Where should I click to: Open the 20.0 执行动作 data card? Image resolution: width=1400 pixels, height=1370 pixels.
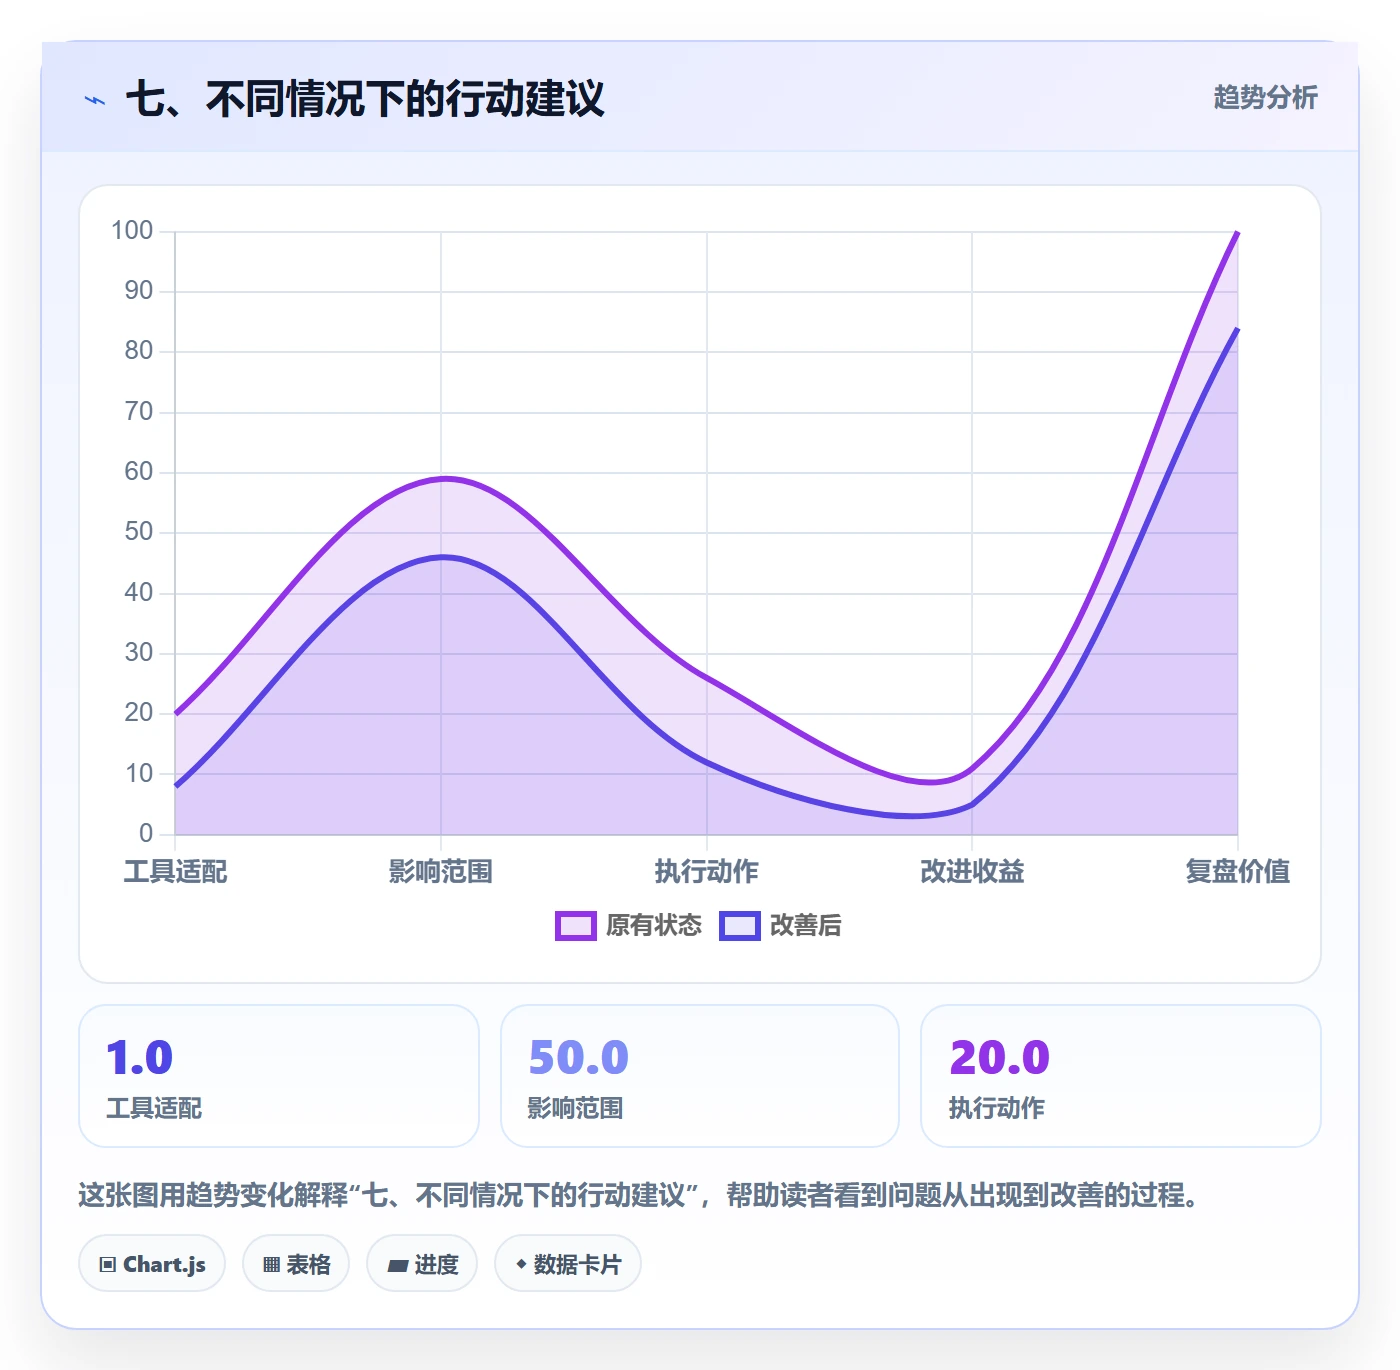pos(1121,1076)
